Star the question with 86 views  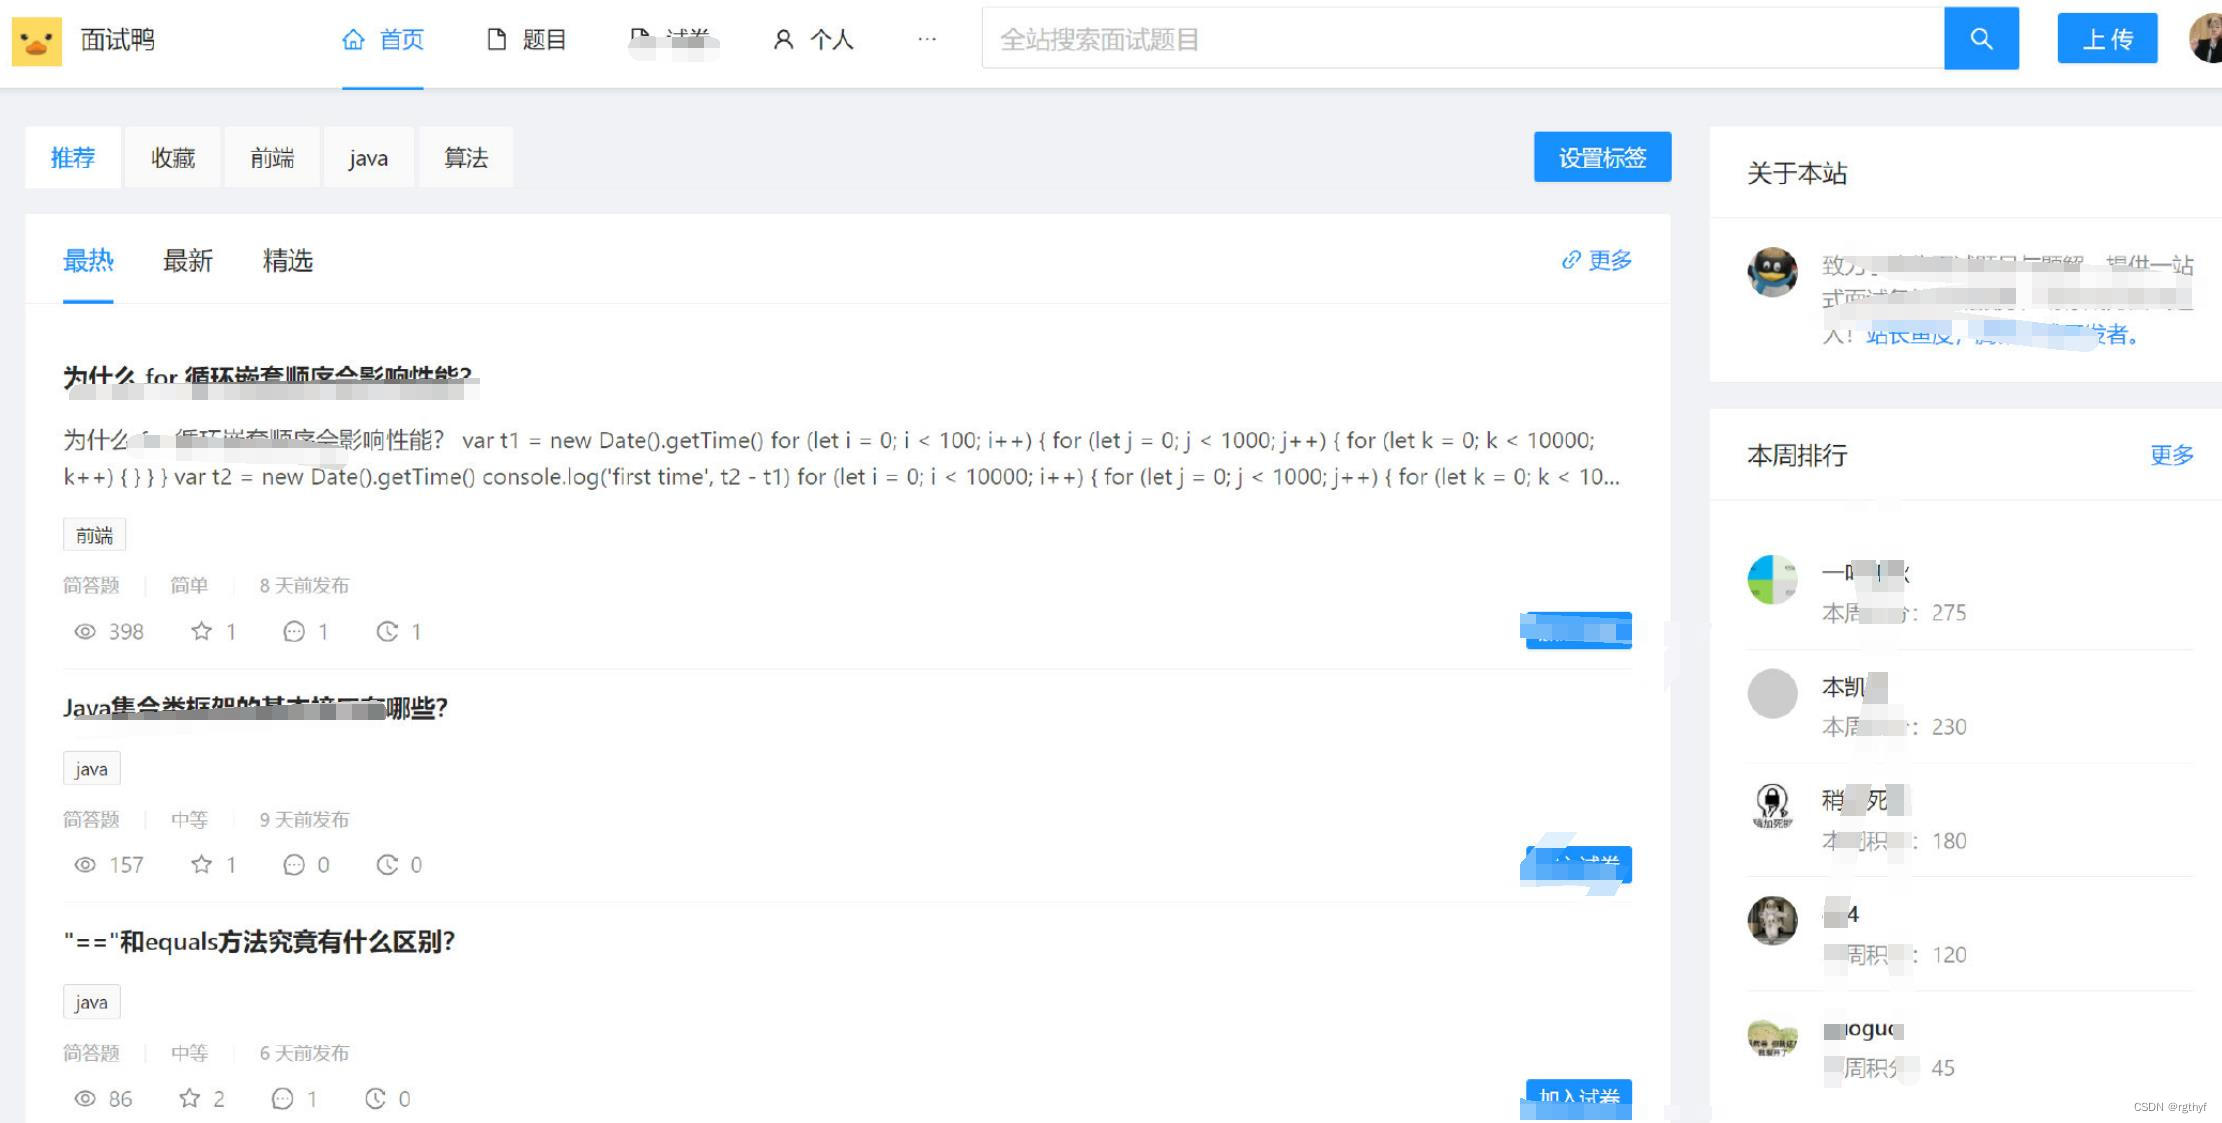pos(189,1098)
